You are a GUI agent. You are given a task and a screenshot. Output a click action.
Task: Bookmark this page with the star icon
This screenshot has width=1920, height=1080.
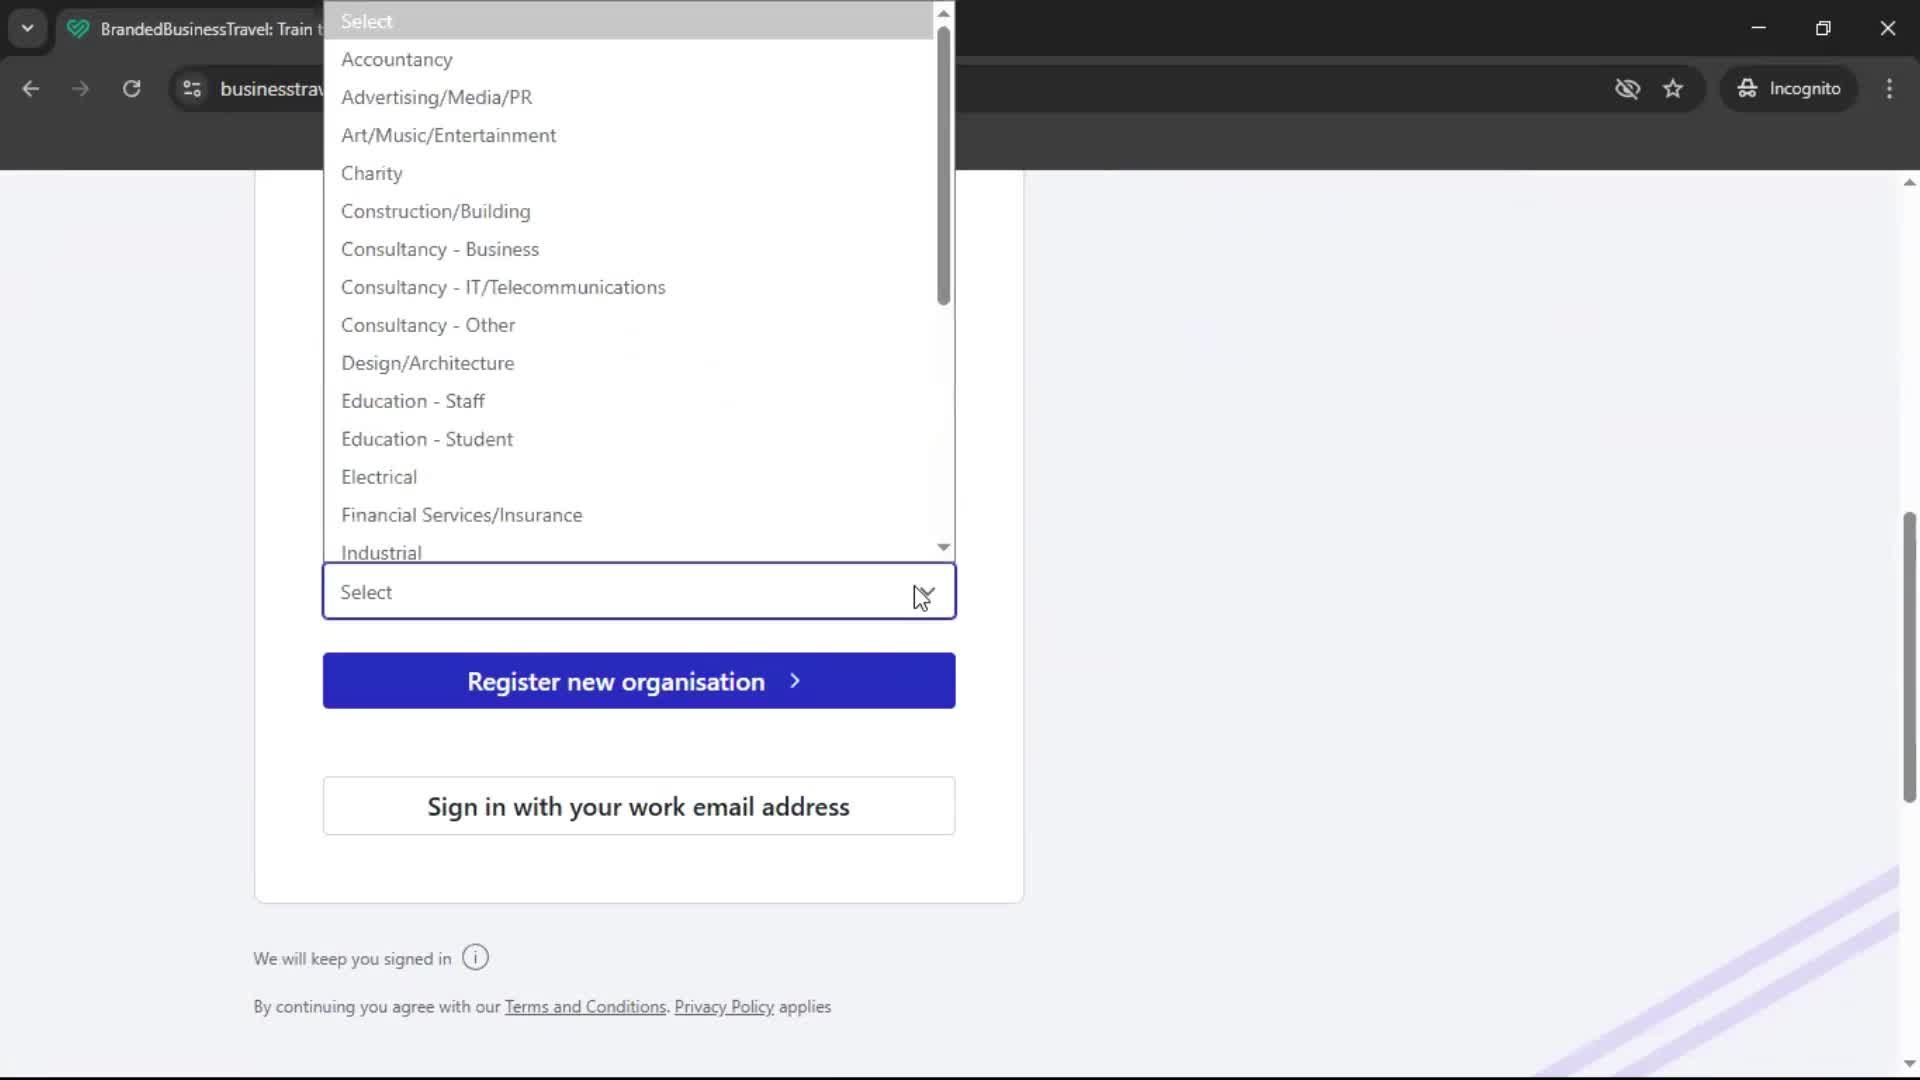click(x=1673, y=88)
